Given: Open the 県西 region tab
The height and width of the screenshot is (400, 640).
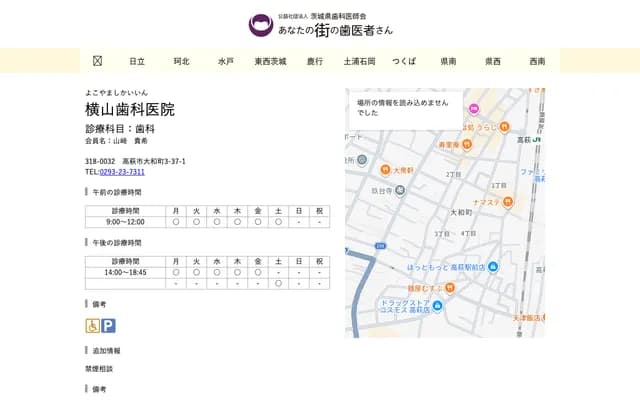Looking at the screenshot, I should (x=493, y=61).
